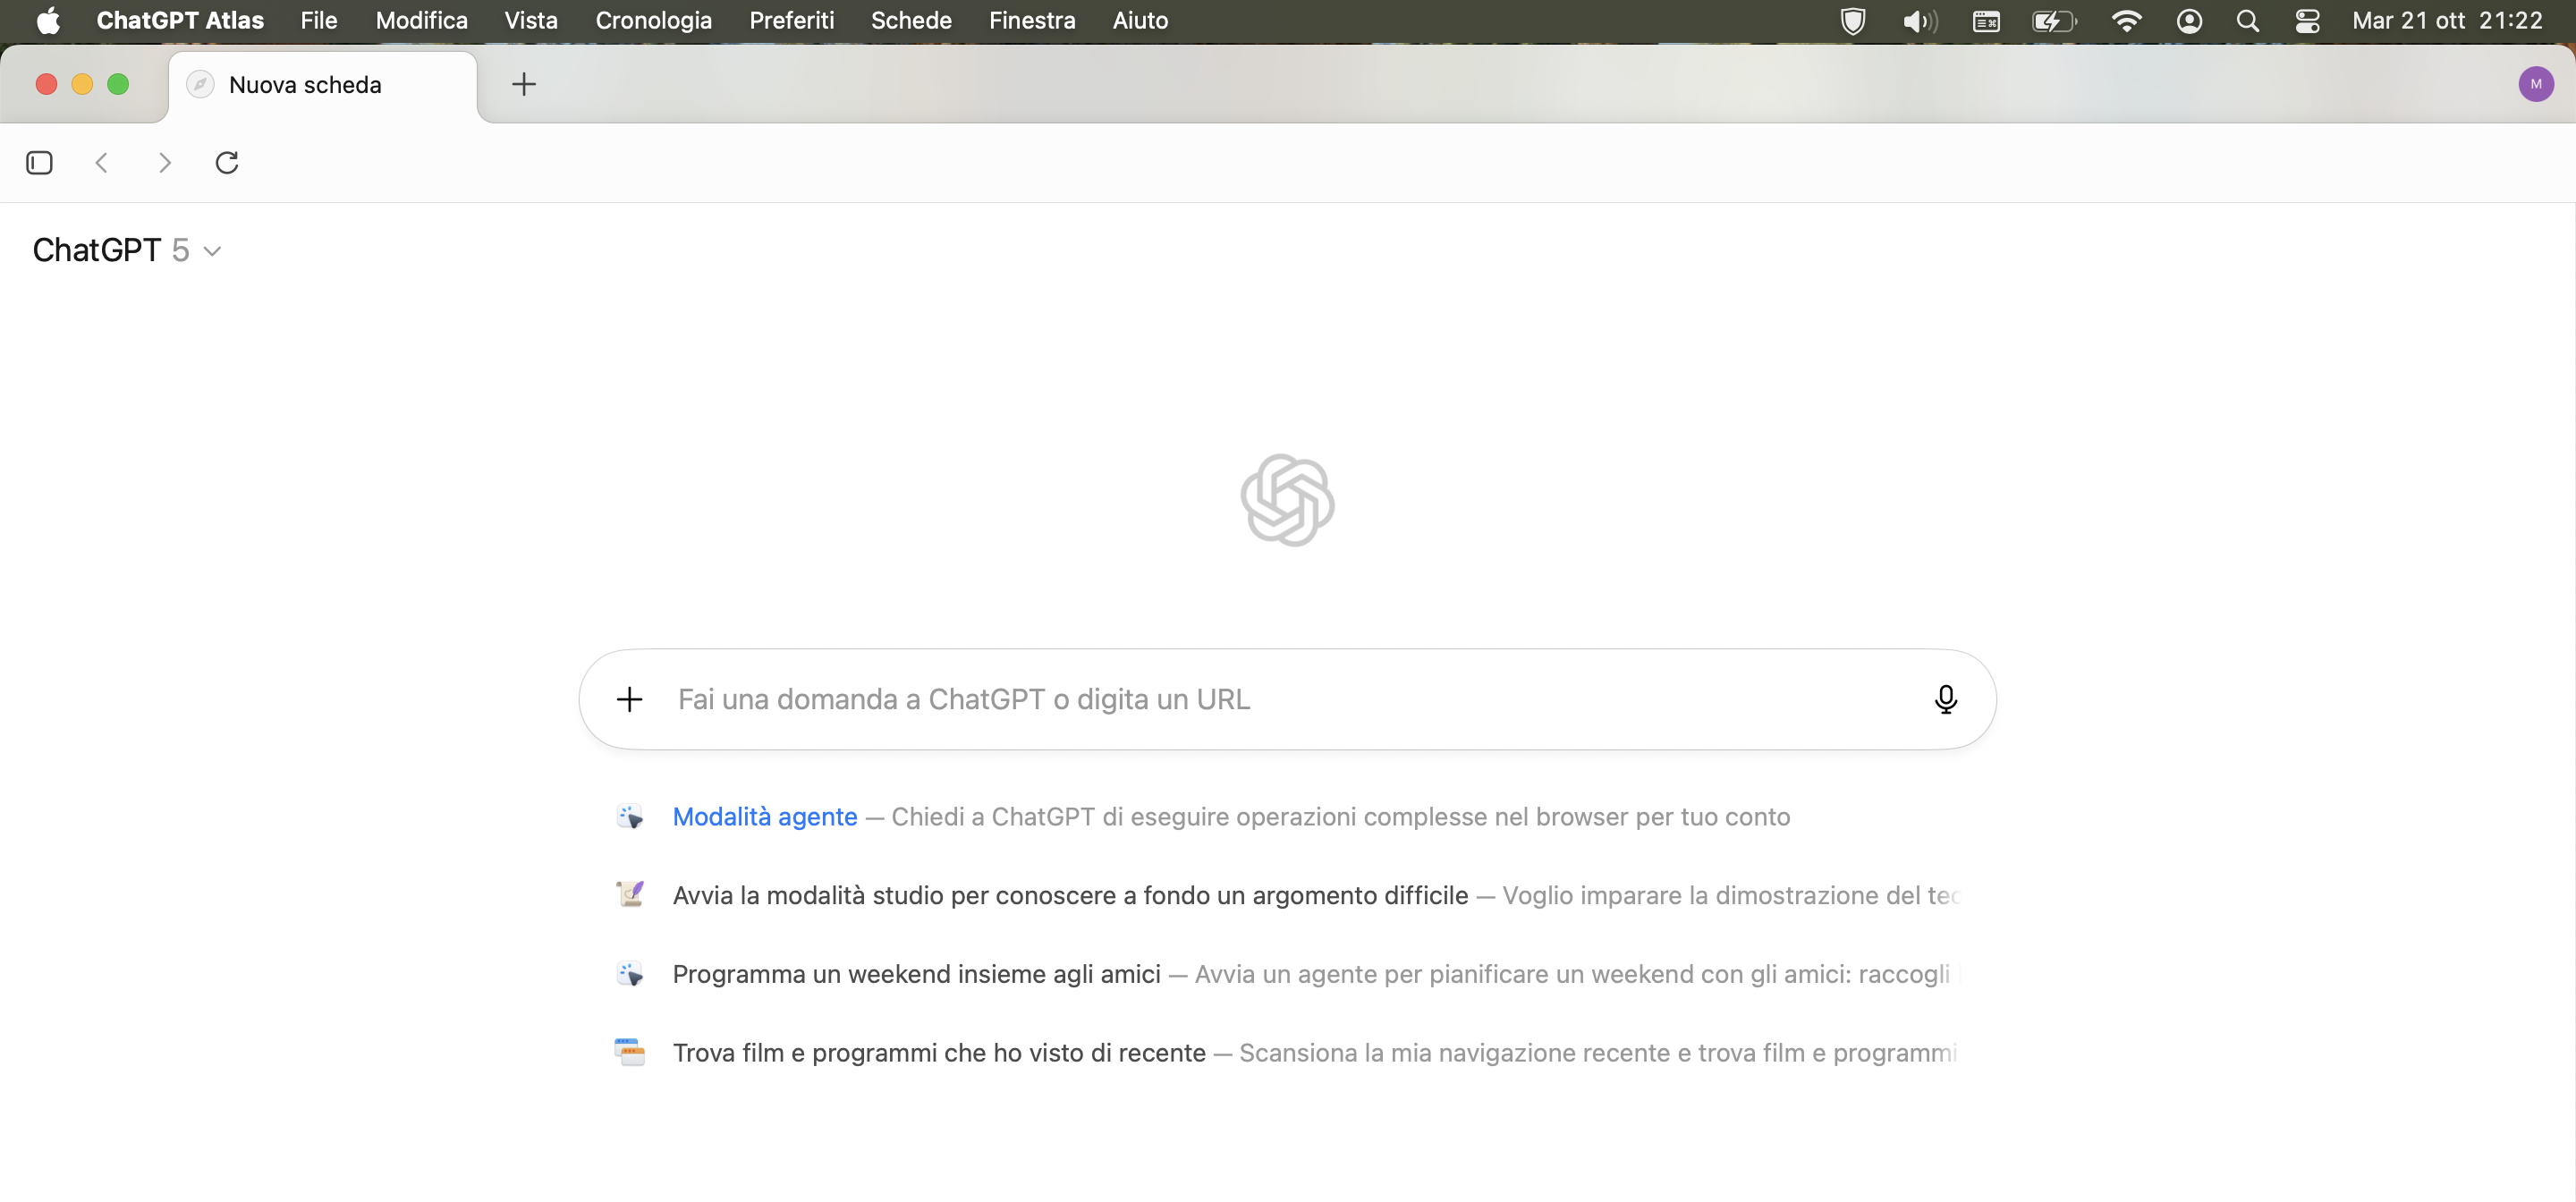Open the Schede menu

910,20
